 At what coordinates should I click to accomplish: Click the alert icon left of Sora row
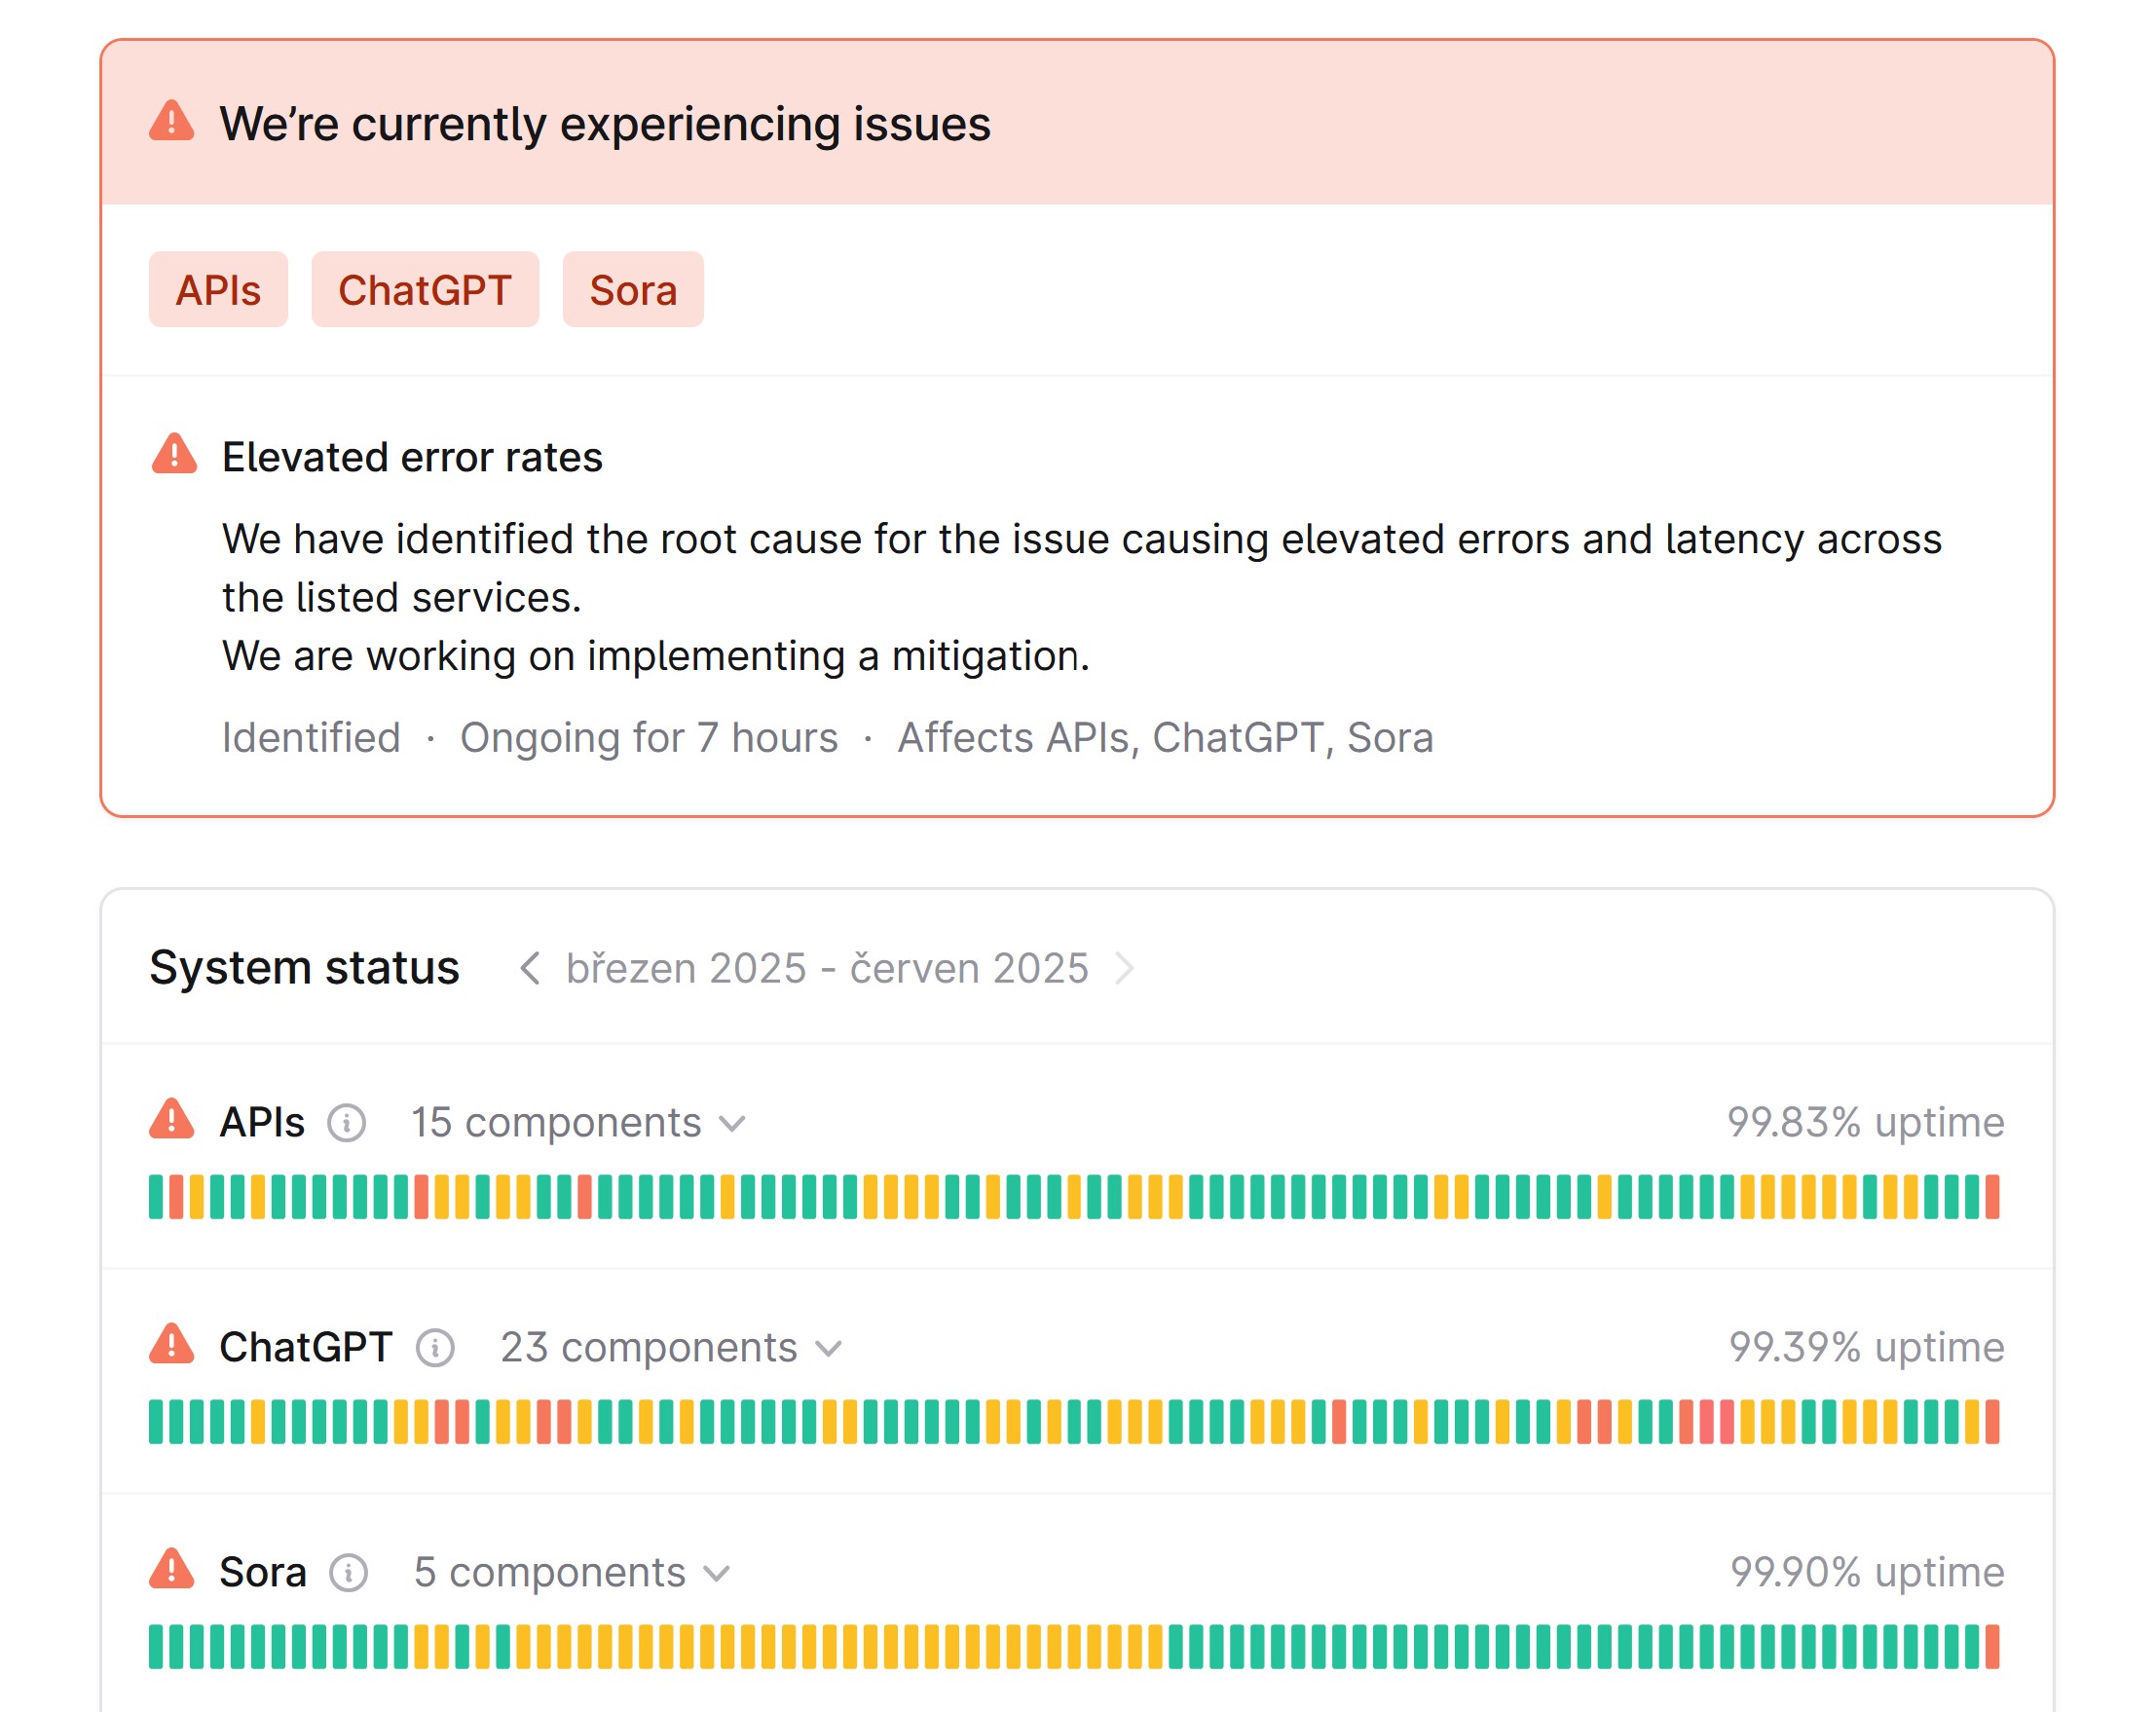tap(172, 1571)
